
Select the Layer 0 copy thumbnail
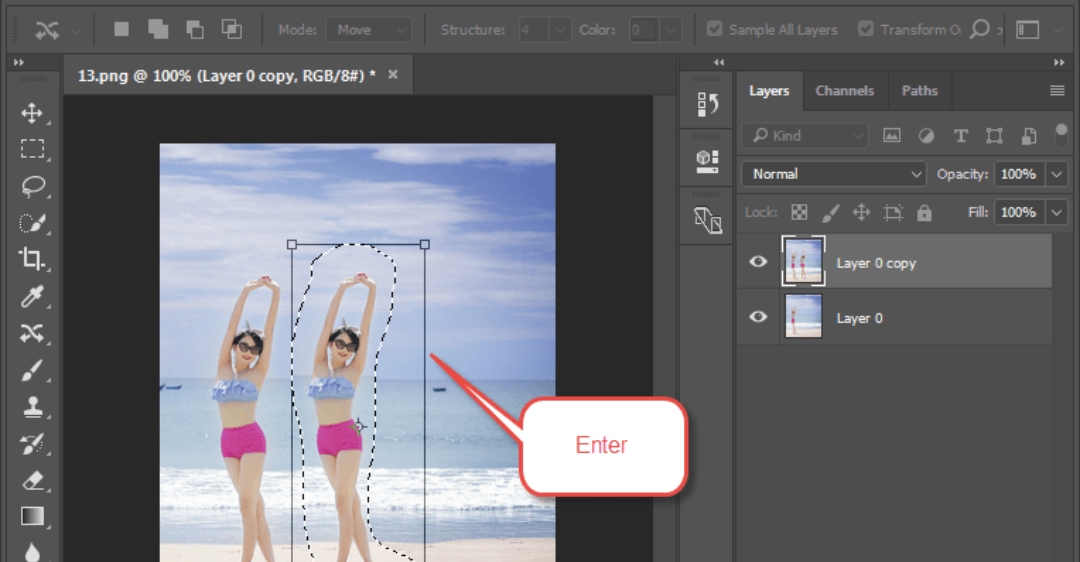pos(803,261)
